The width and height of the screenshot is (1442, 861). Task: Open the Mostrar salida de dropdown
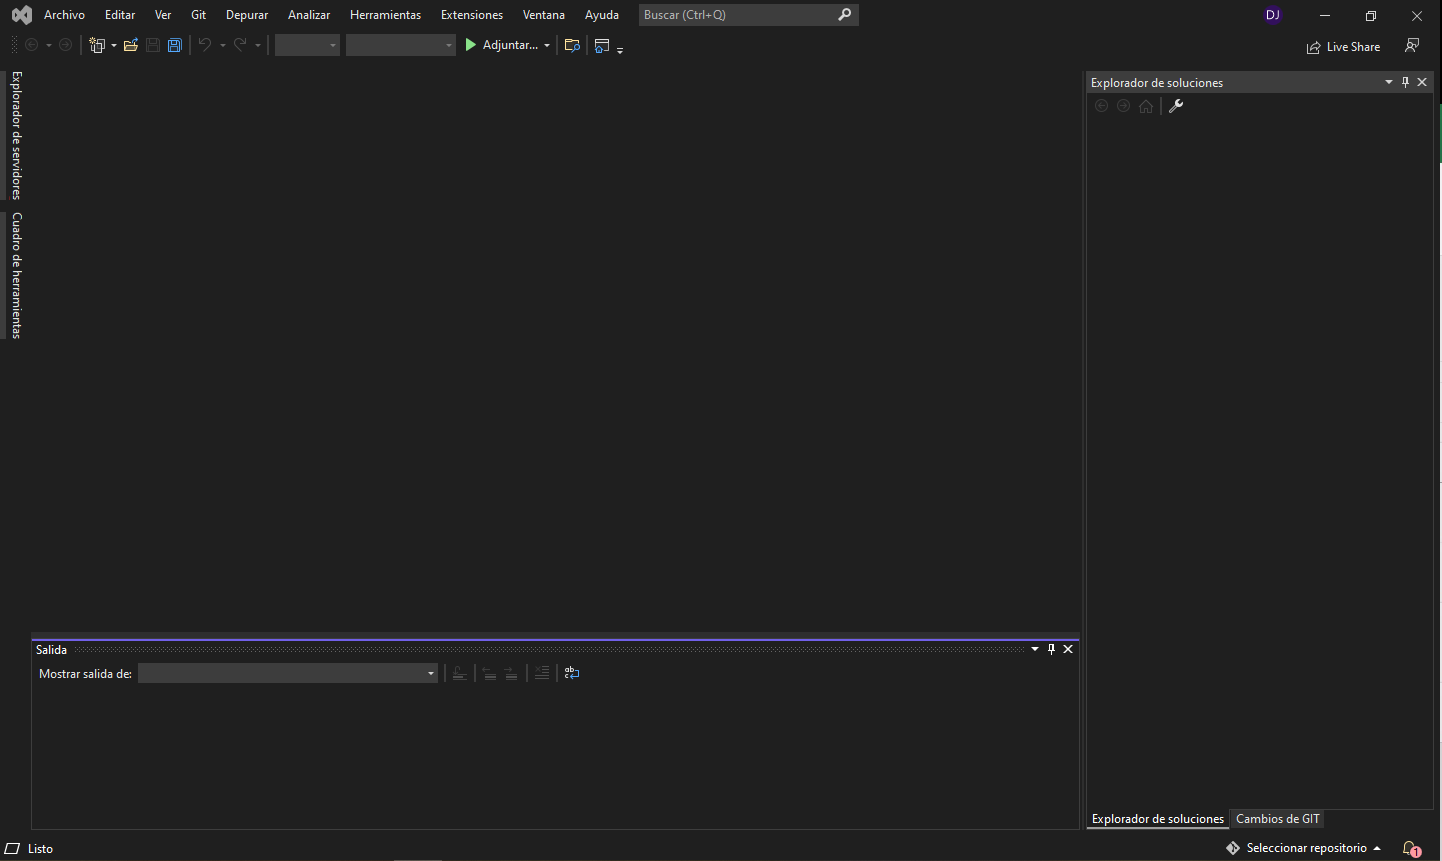(288, 673)
